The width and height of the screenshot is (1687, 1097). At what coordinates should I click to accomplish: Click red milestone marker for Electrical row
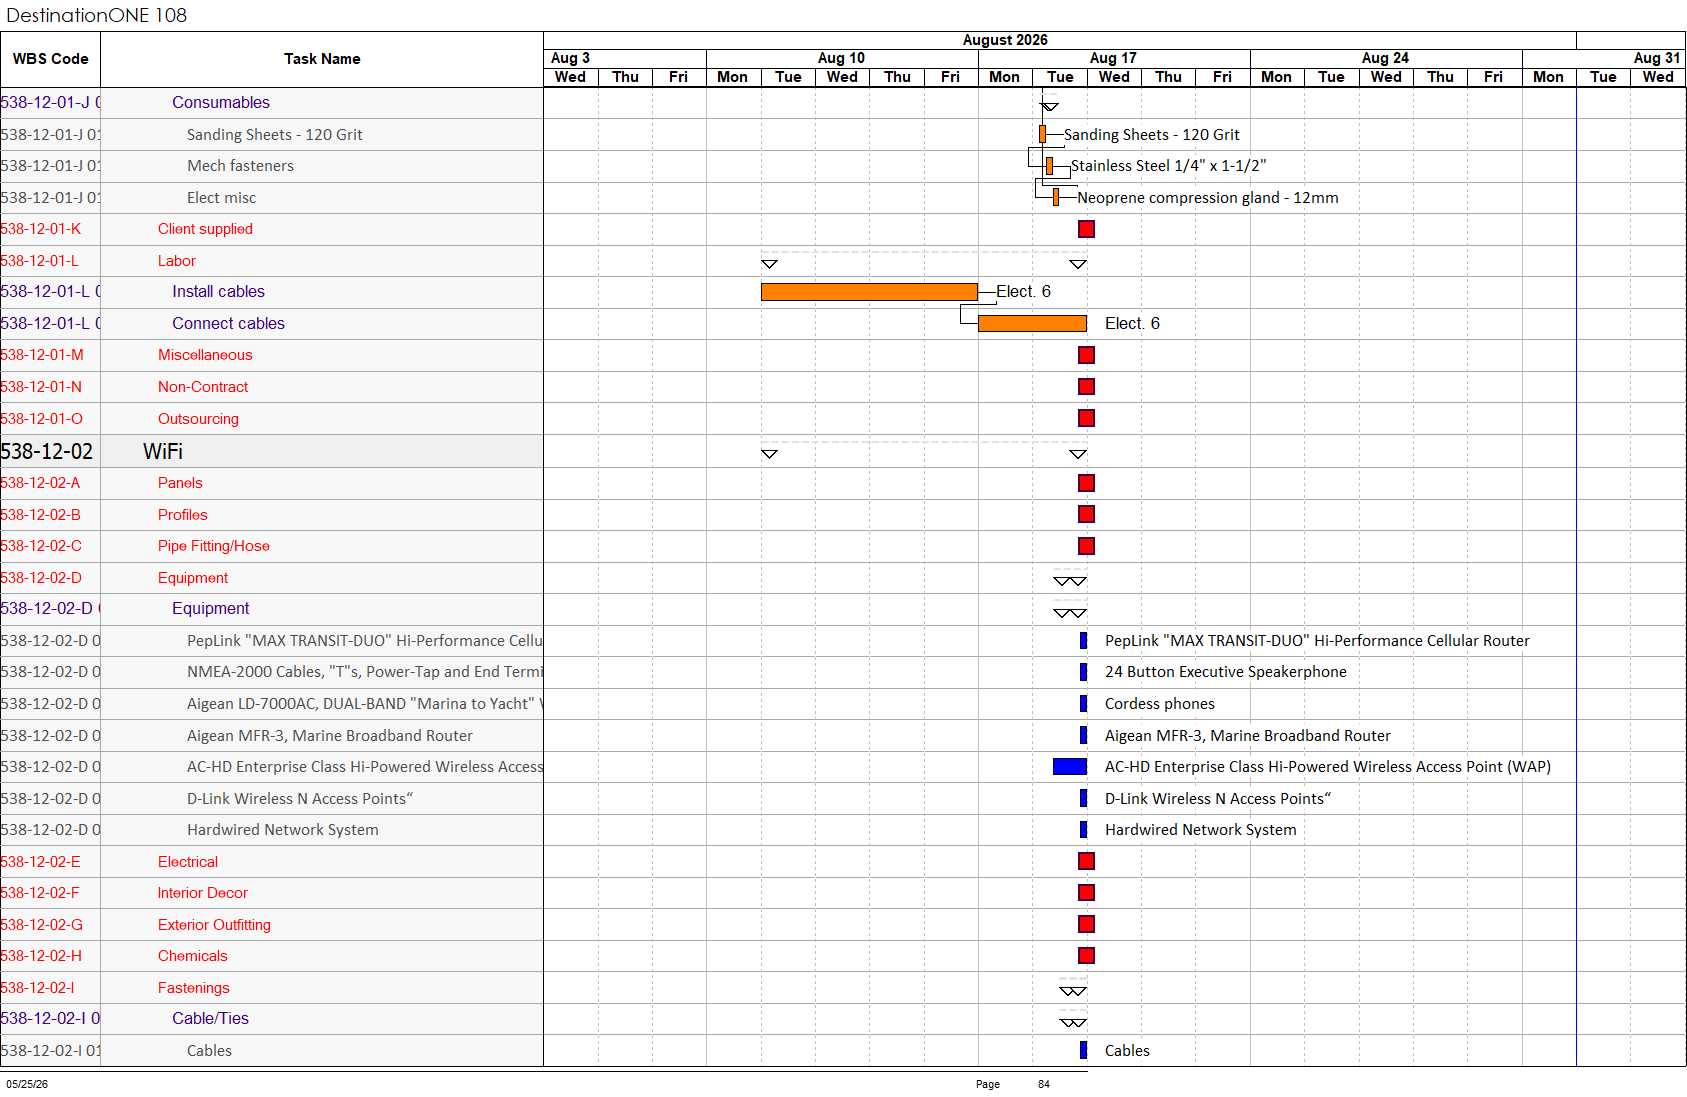click(x=1087, y=861)
